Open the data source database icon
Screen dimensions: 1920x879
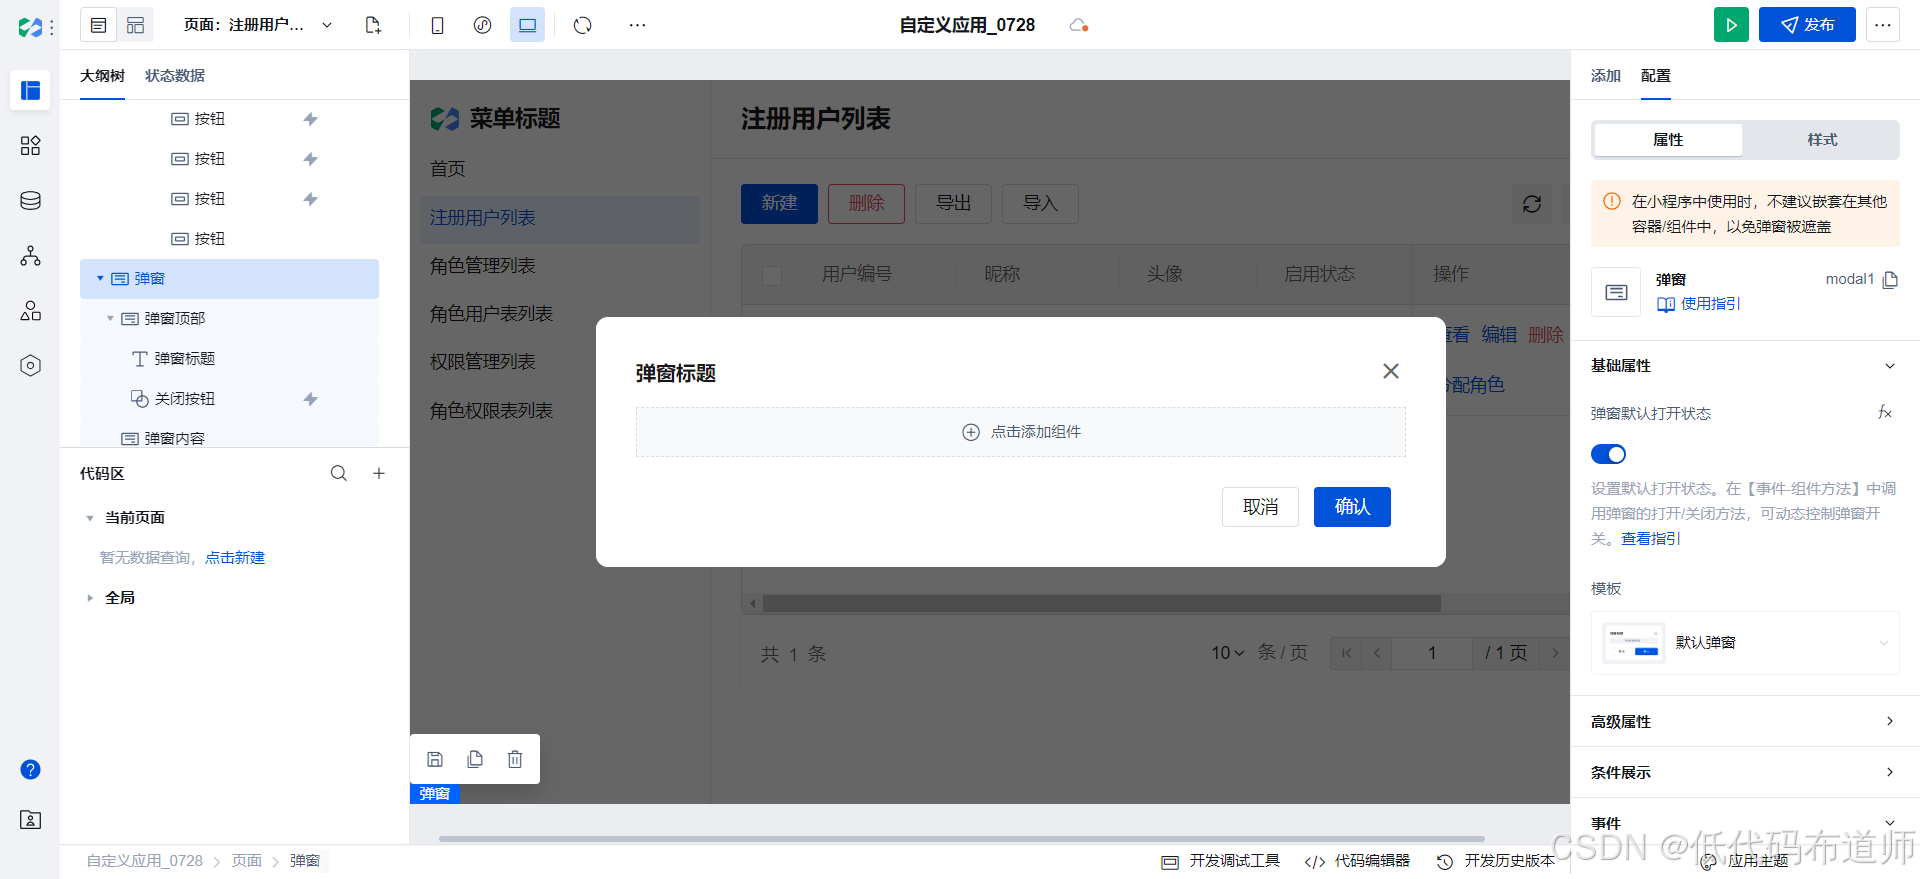click(x=30, y=201)
